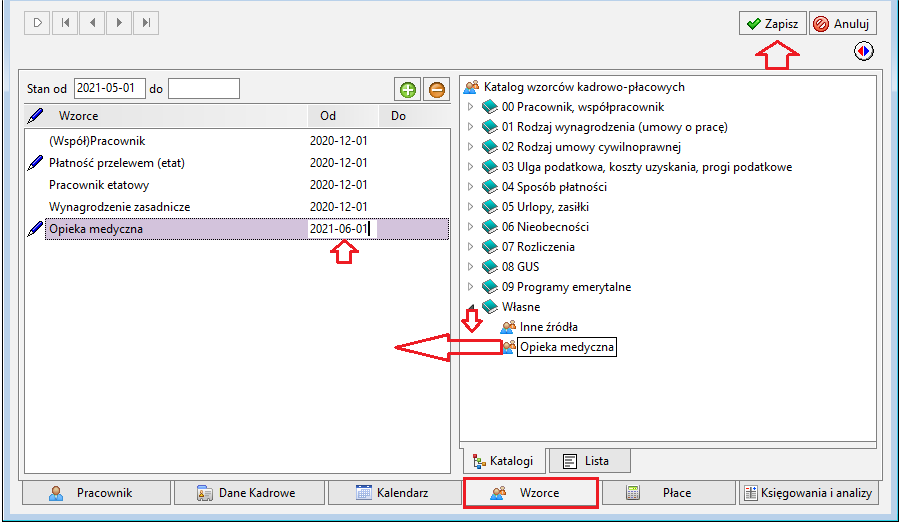Expand 00 Pracownik, współpracownik catalog
The height and width of the screenshot is (524, 902).
click(x=471, y=107)
